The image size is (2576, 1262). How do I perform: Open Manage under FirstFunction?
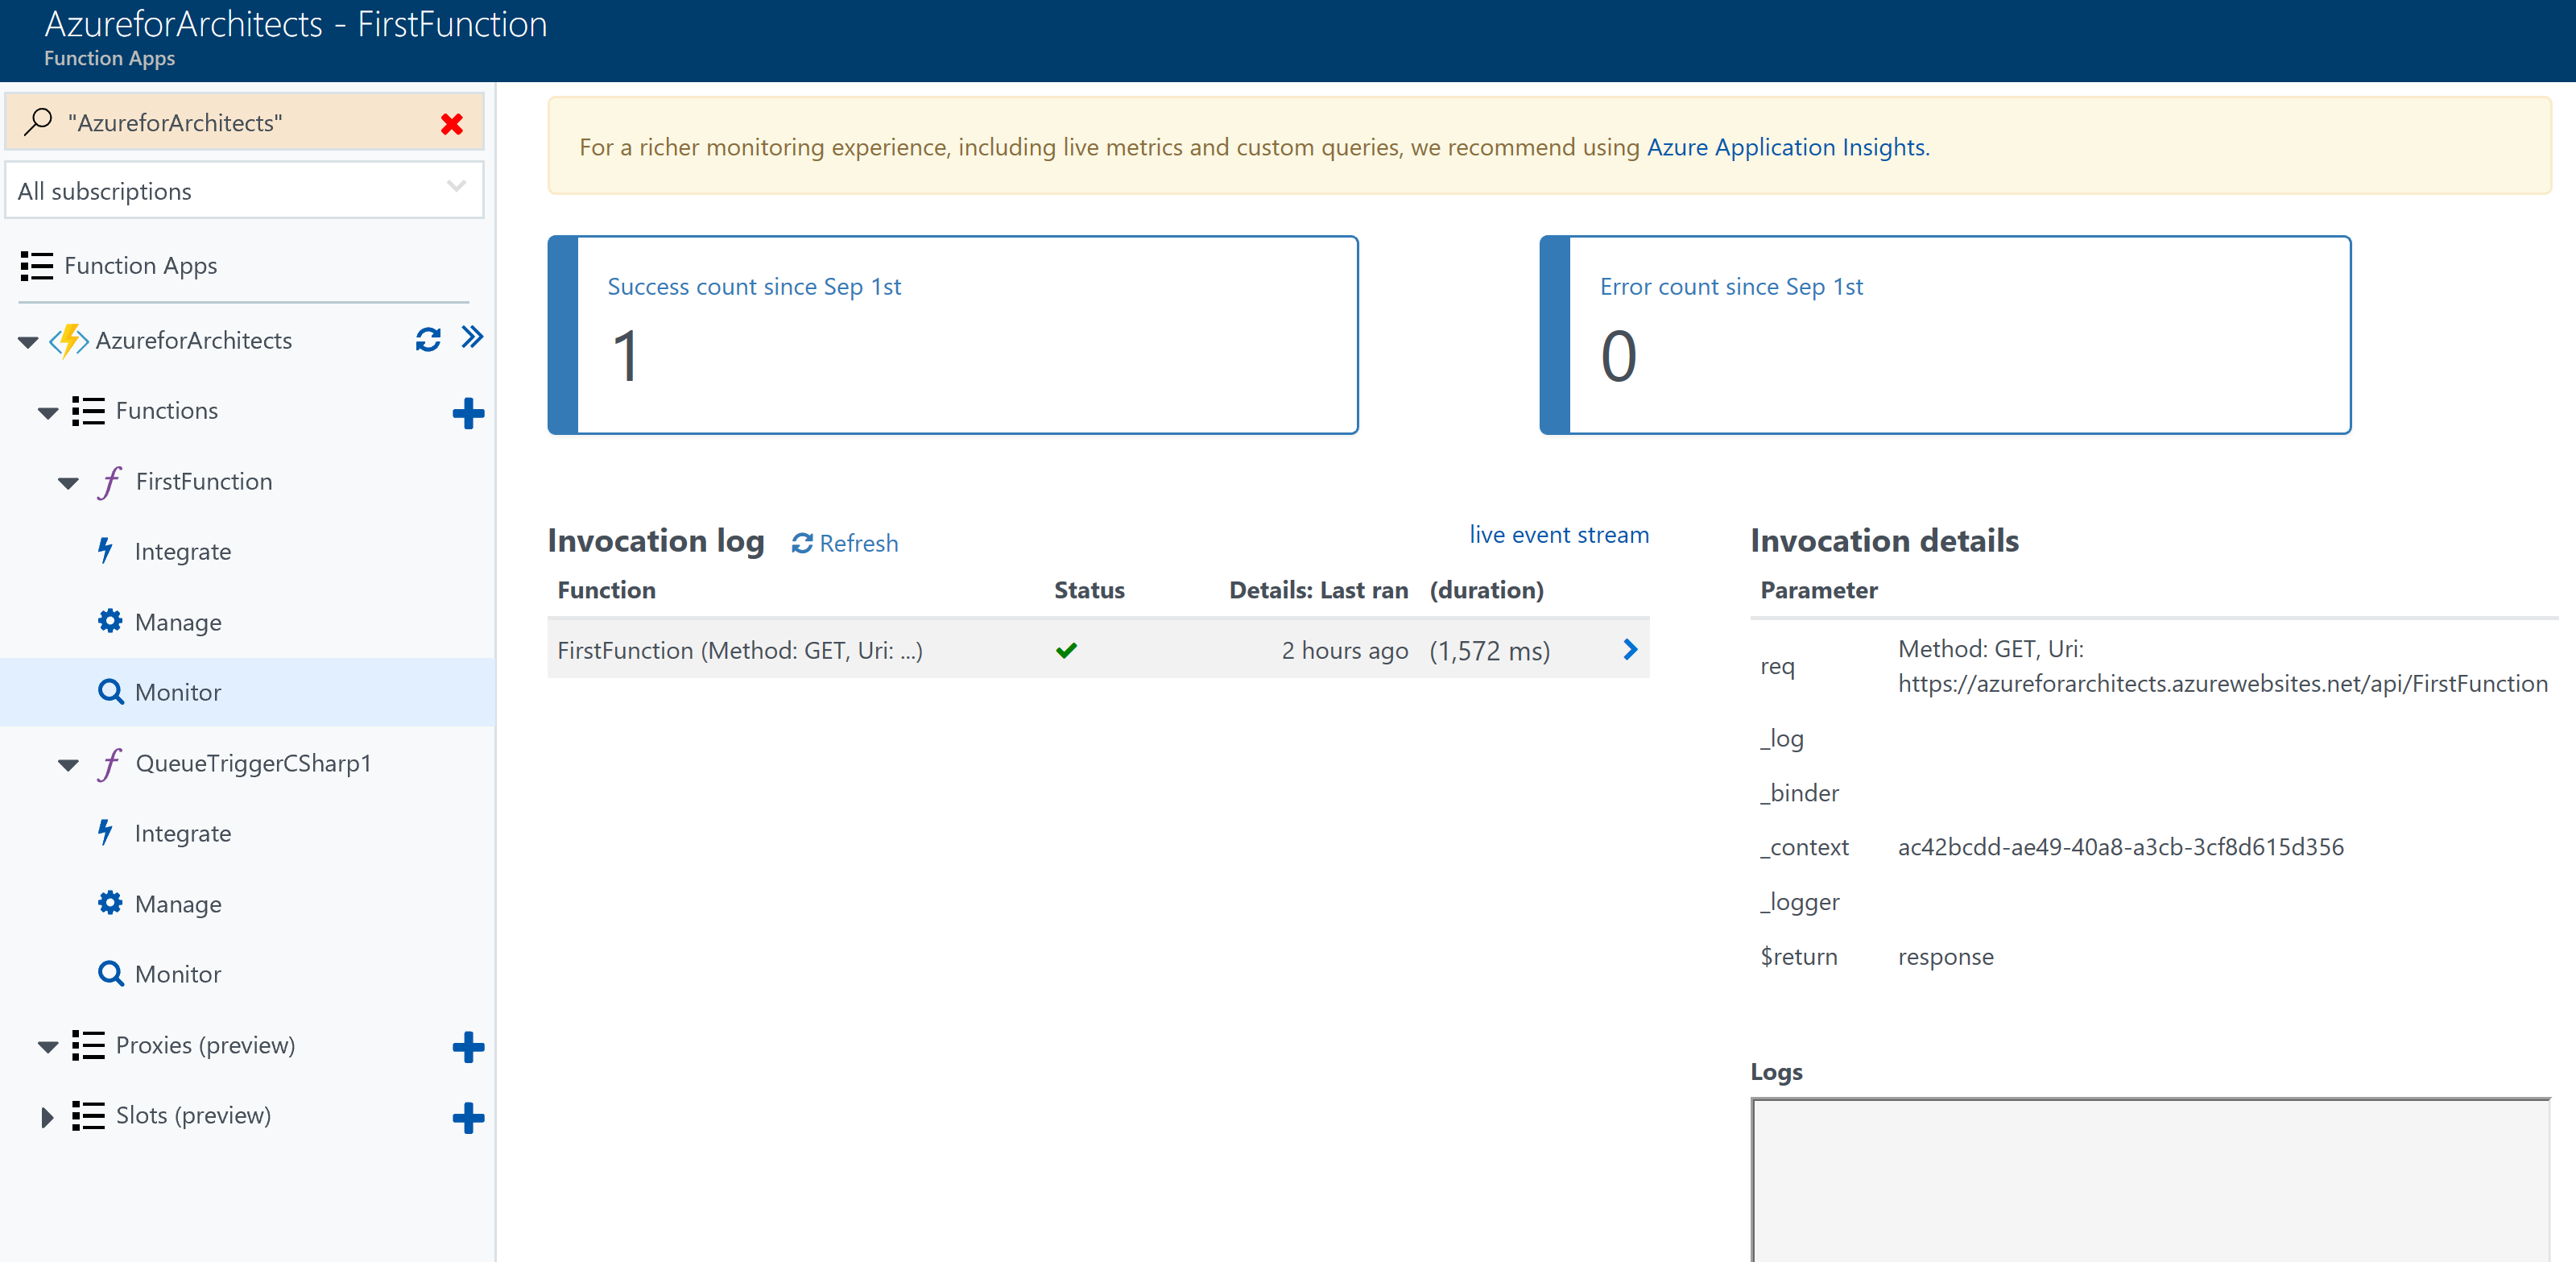(x=178, y=622)
